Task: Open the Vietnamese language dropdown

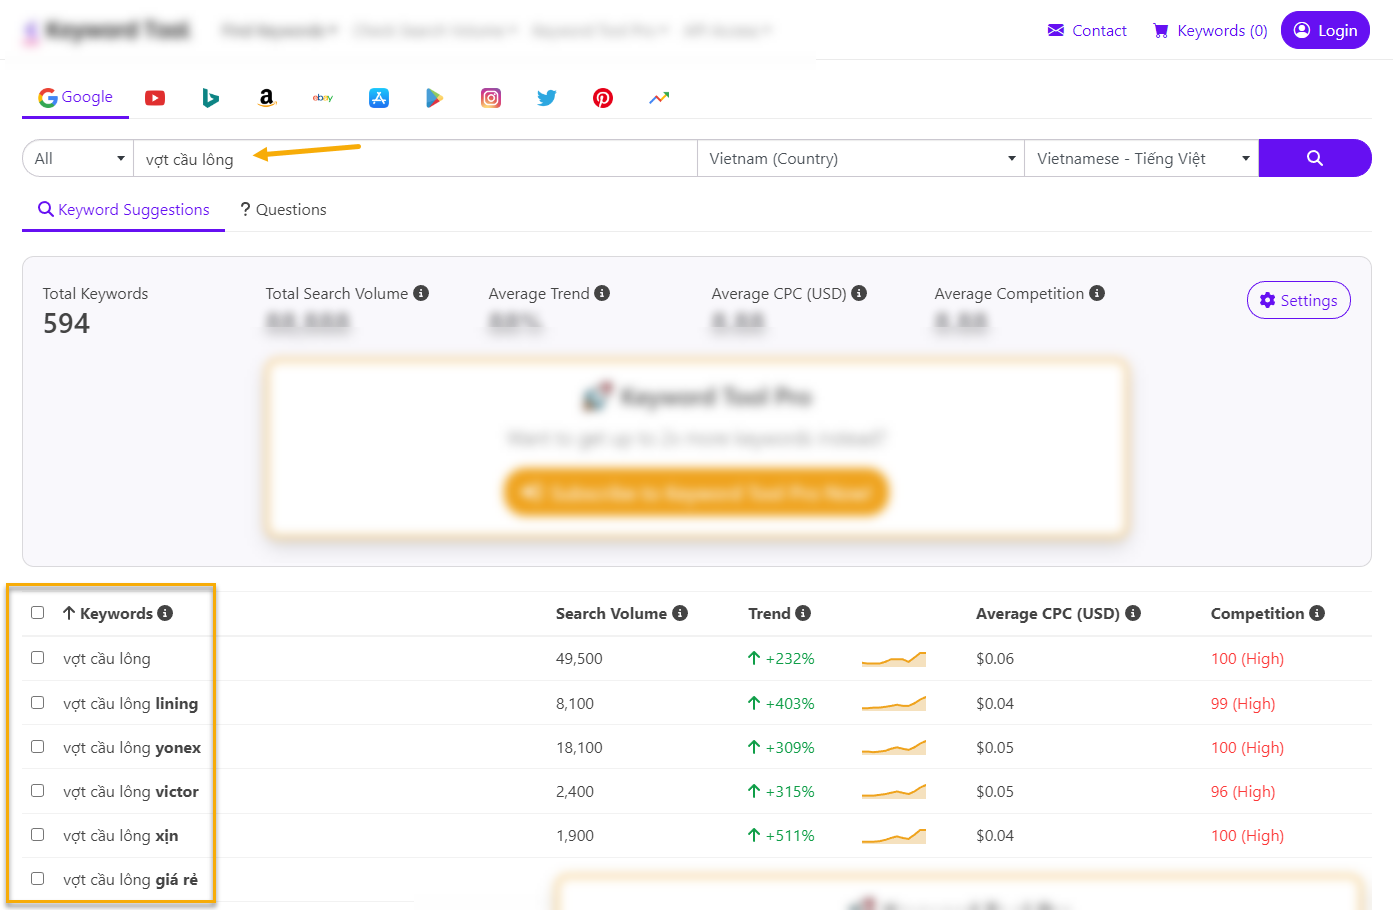Action: click(1141, 159)
